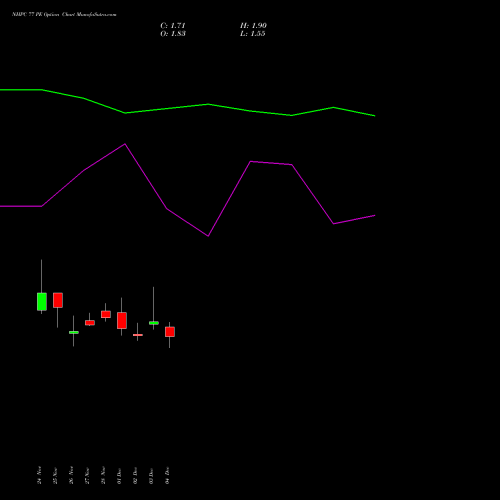This screenshot has width=500, height=500.
Task: Click the right end of the green line
Action: coord(375,116)
